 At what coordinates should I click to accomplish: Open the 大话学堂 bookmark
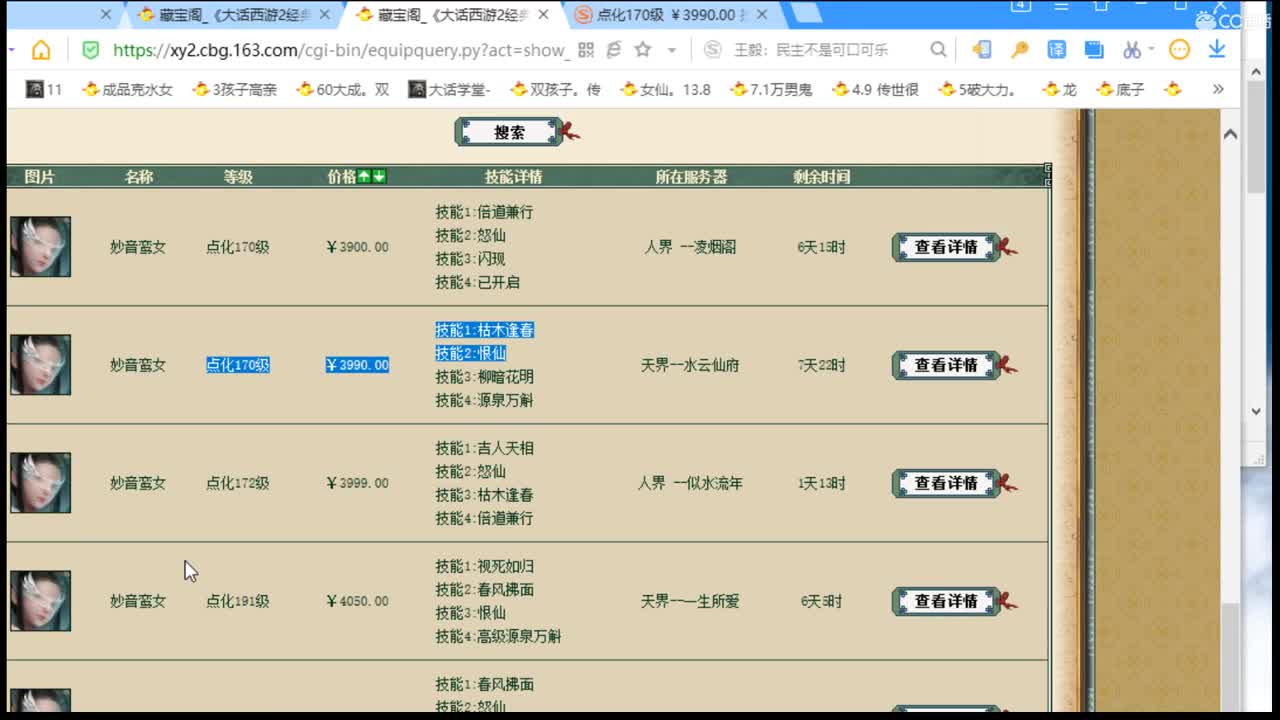pyautogui.click(x=449, y=89)
